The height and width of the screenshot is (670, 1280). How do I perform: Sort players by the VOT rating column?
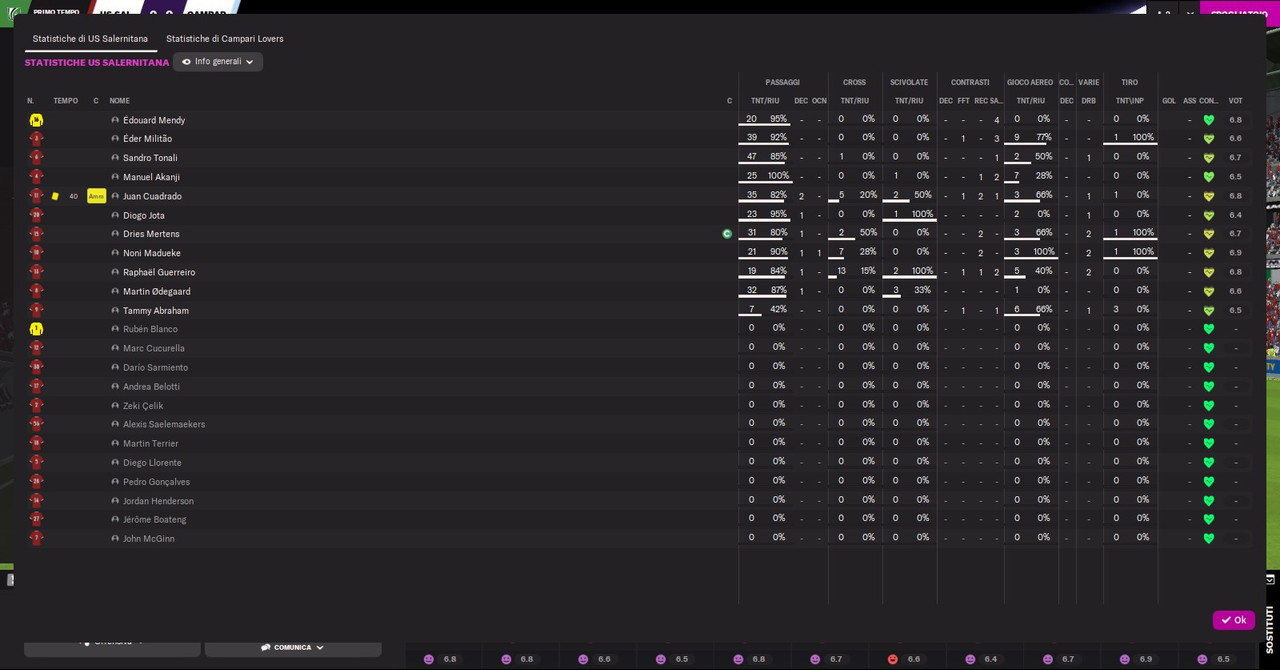[1235, 101]
